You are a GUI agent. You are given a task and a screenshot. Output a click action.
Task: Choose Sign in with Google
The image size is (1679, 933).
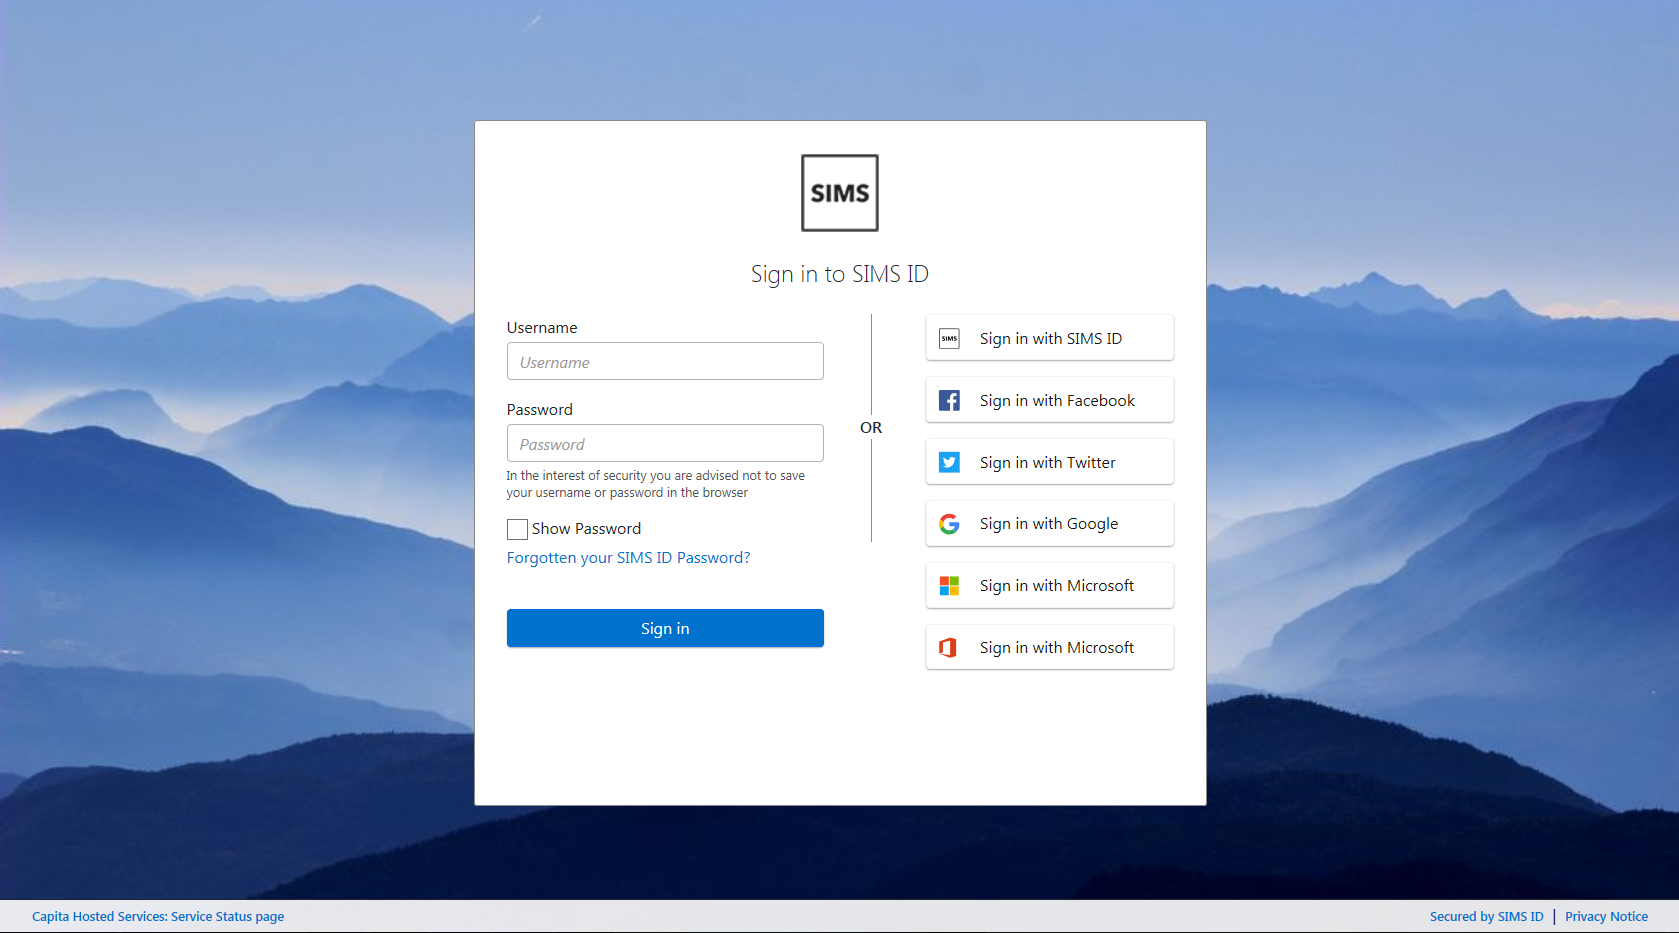pos(1049,524)
